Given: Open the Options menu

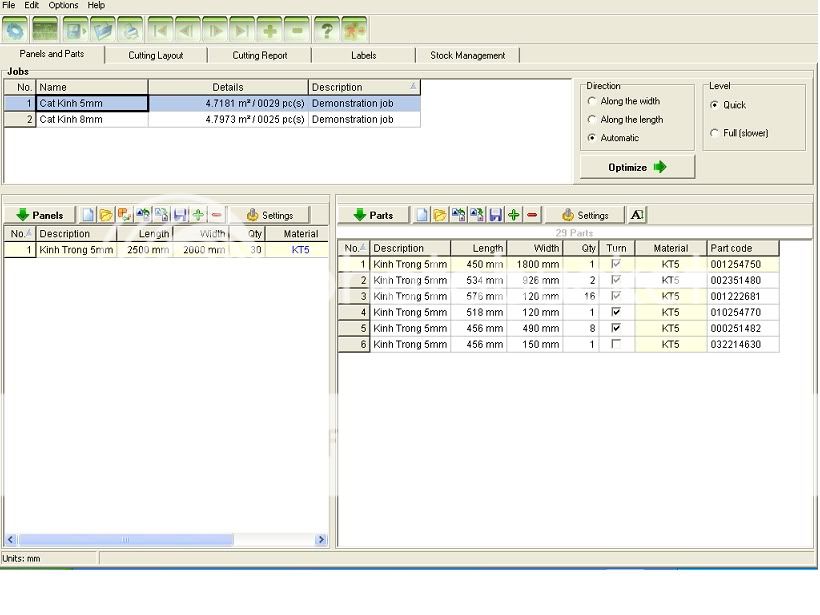Looking at the screenshot, I should point(63,5).
